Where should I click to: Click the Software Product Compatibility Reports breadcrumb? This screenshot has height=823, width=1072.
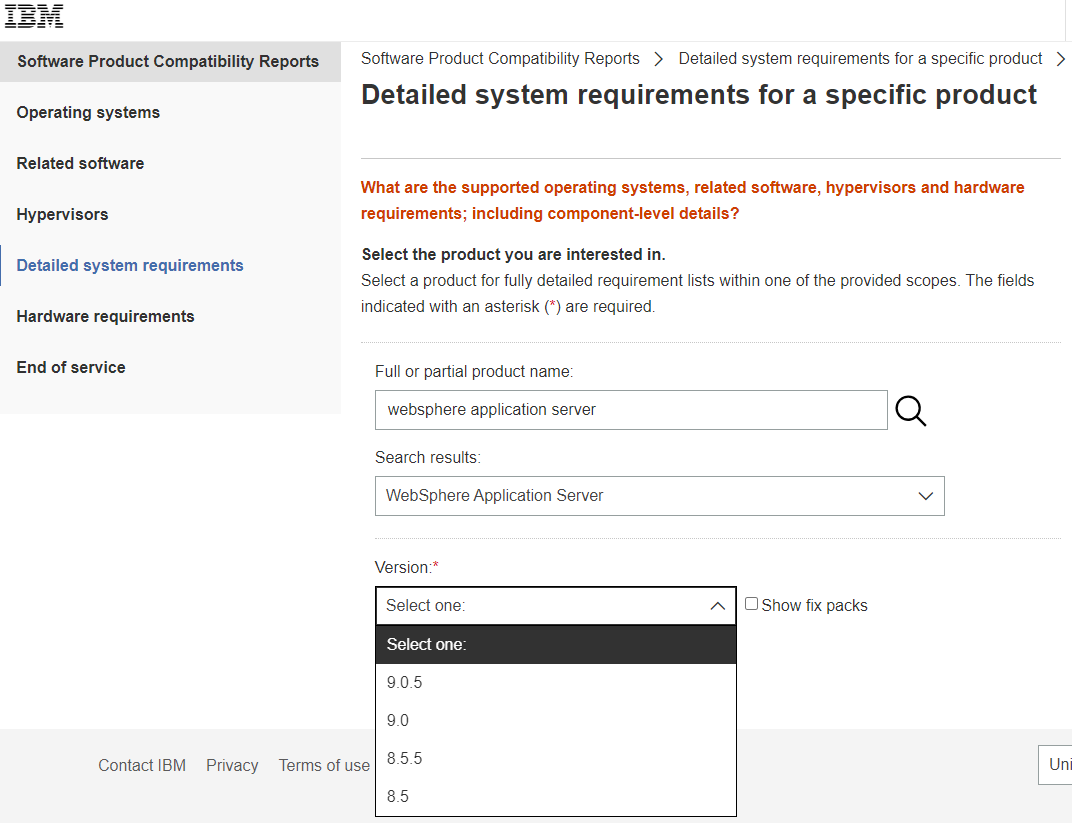(x=500, y=59)
